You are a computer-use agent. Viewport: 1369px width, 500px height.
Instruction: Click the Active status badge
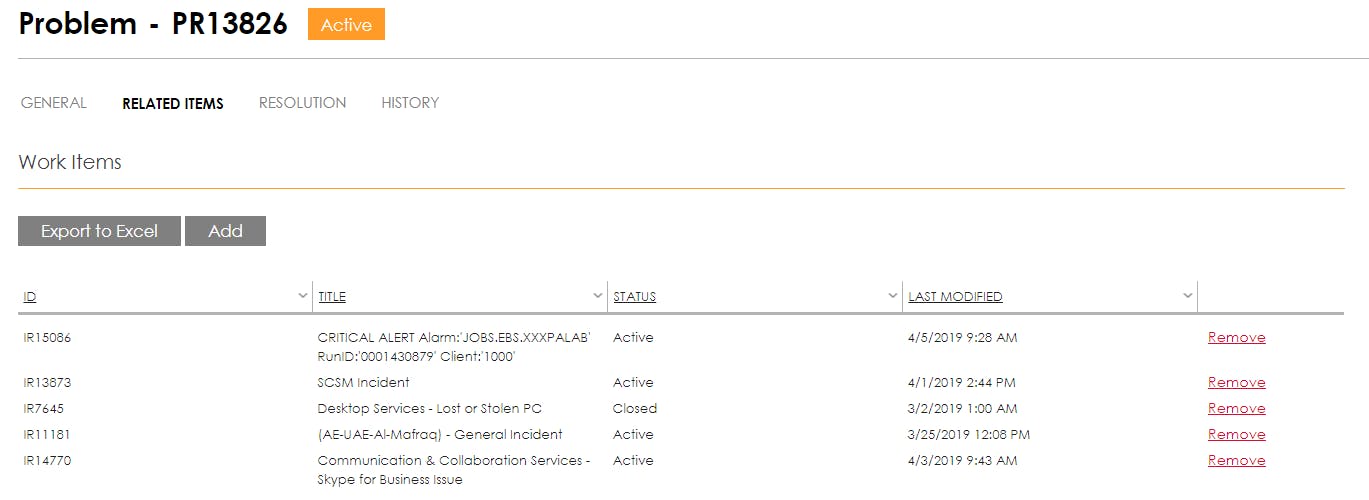pos(346,25)
